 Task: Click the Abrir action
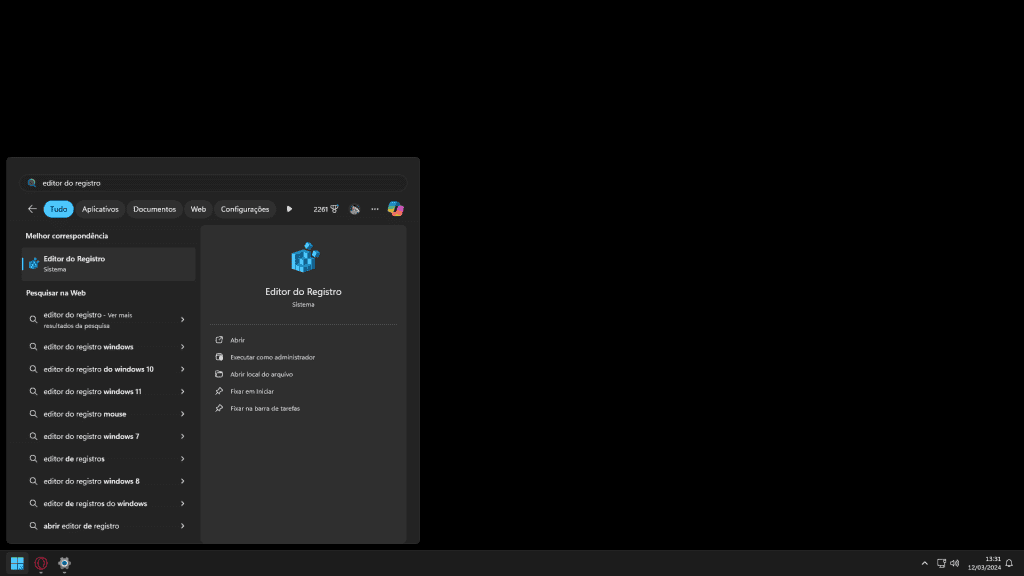pos(238,340)
